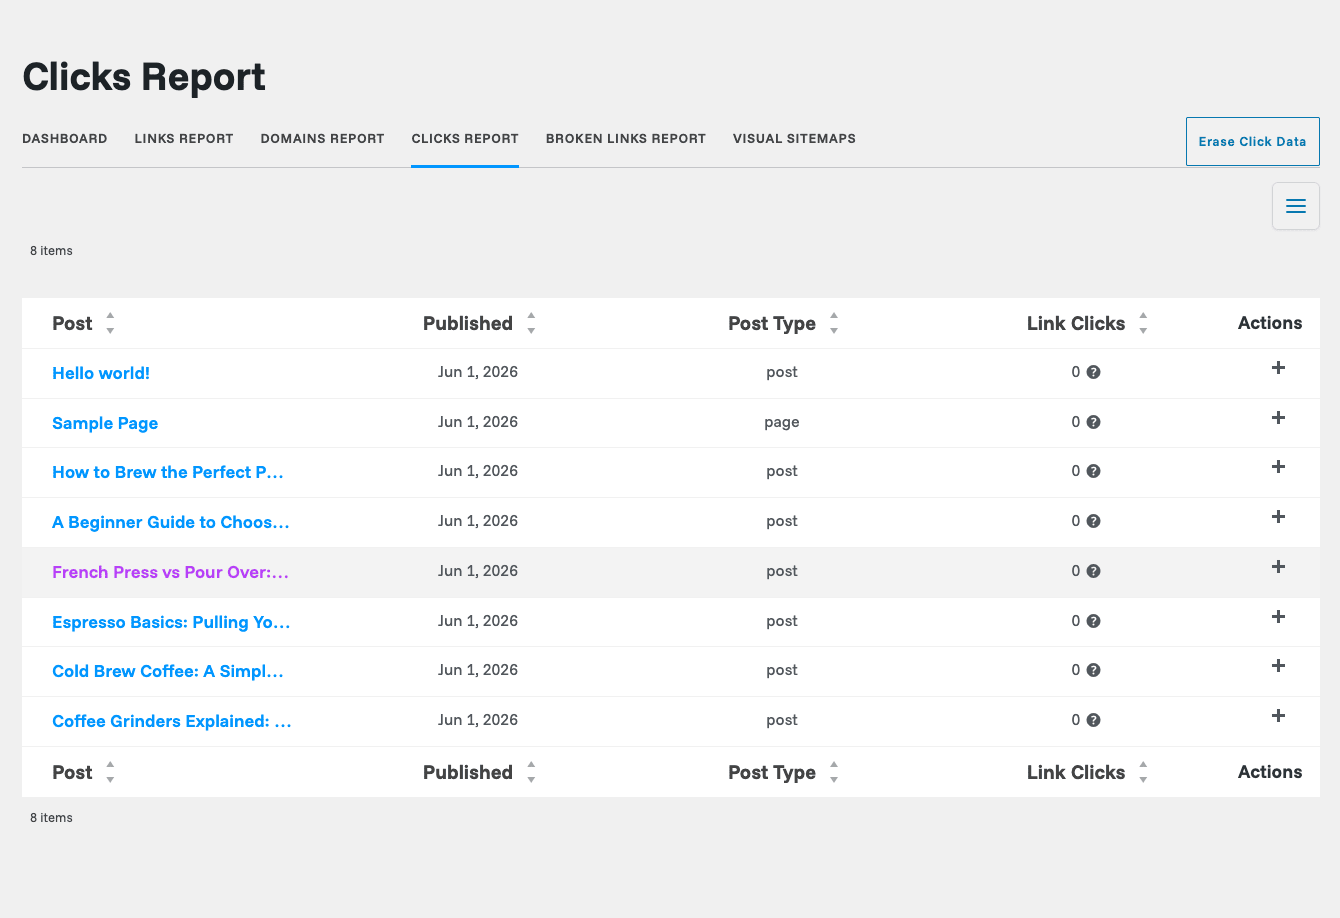The image size is (1340, 918).
Task: Open the Sample Page link
Action: click(105, 423)
